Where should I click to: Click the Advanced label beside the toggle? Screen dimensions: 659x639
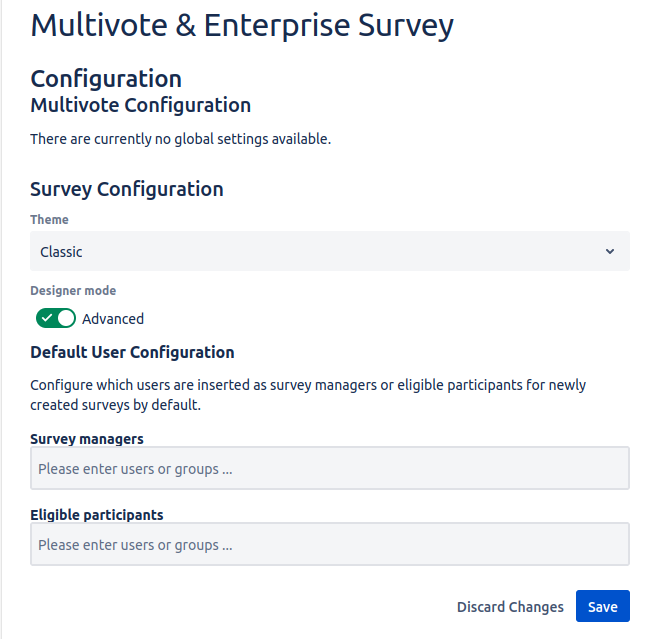(113, 319)
